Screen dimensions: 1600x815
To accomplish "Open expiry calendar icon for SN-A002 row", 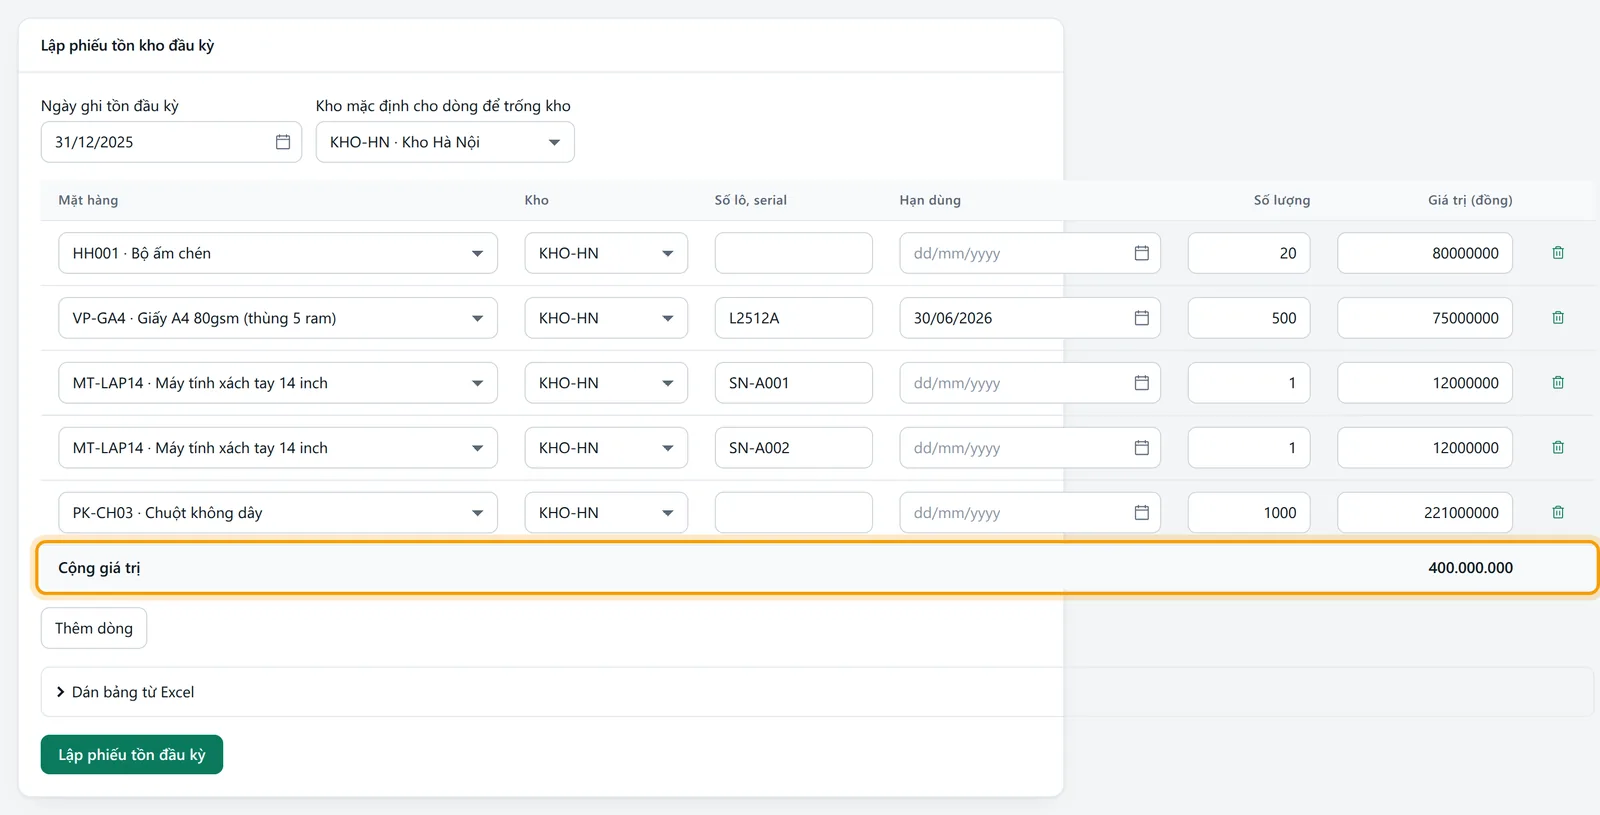I will click(1141, 448).
